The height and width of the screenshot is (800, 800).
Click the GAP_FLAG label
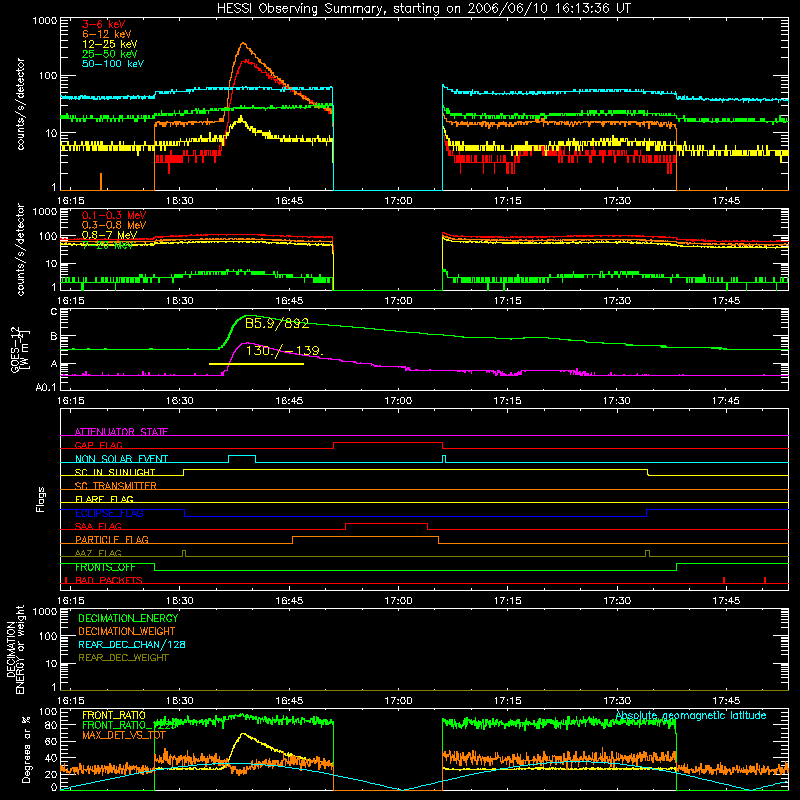(x=98, y=445)
